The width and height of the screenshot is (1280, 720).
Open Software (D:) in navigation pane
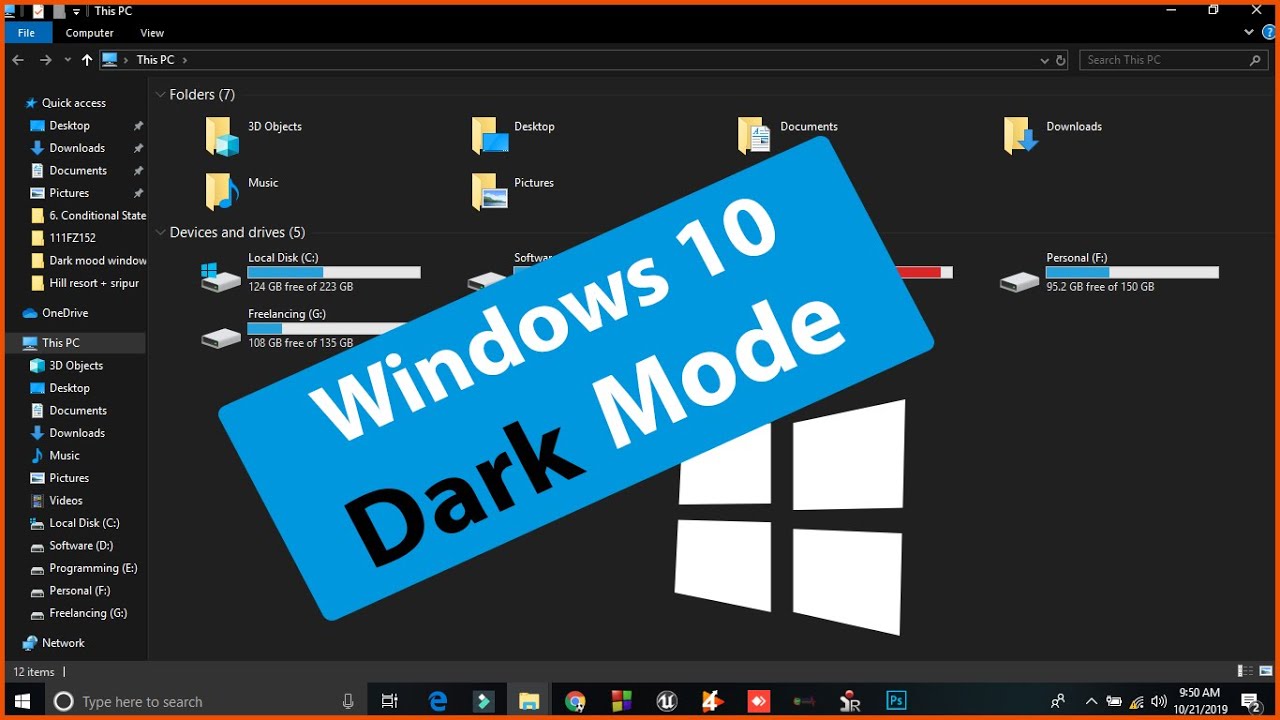click(81, 546)
